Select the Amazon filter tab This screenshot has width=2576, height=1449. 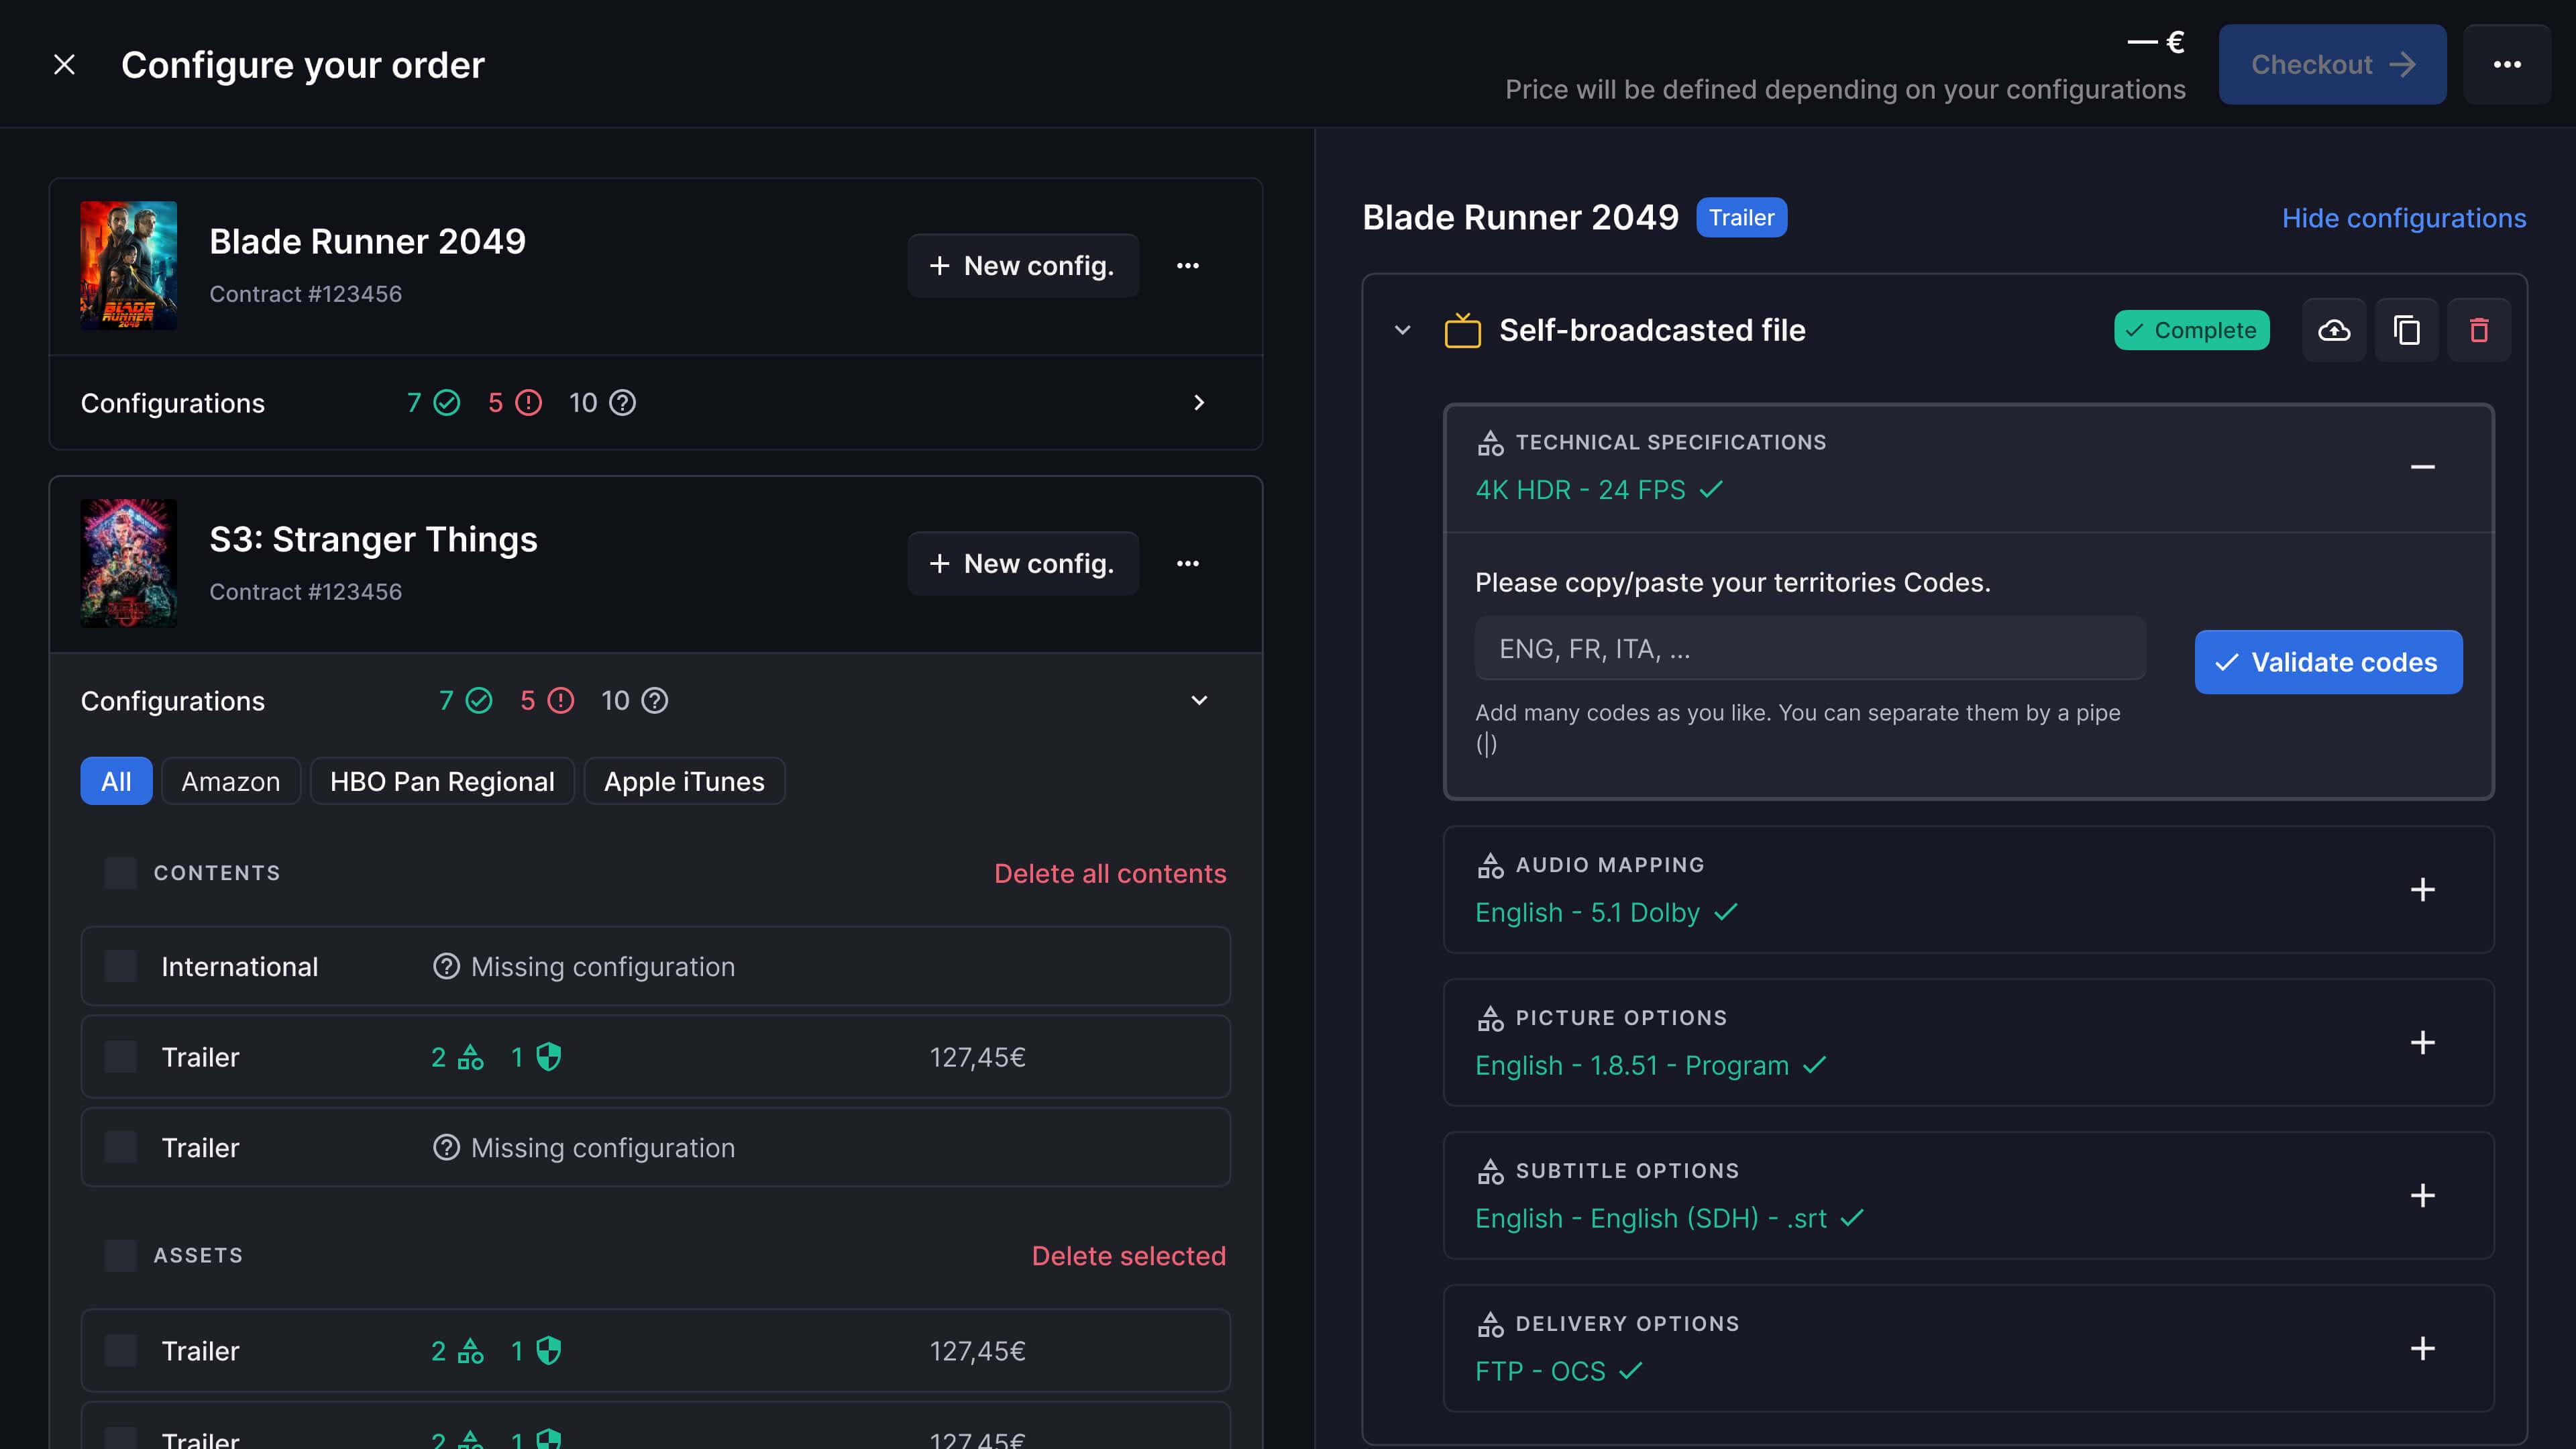tap(231, 782)
